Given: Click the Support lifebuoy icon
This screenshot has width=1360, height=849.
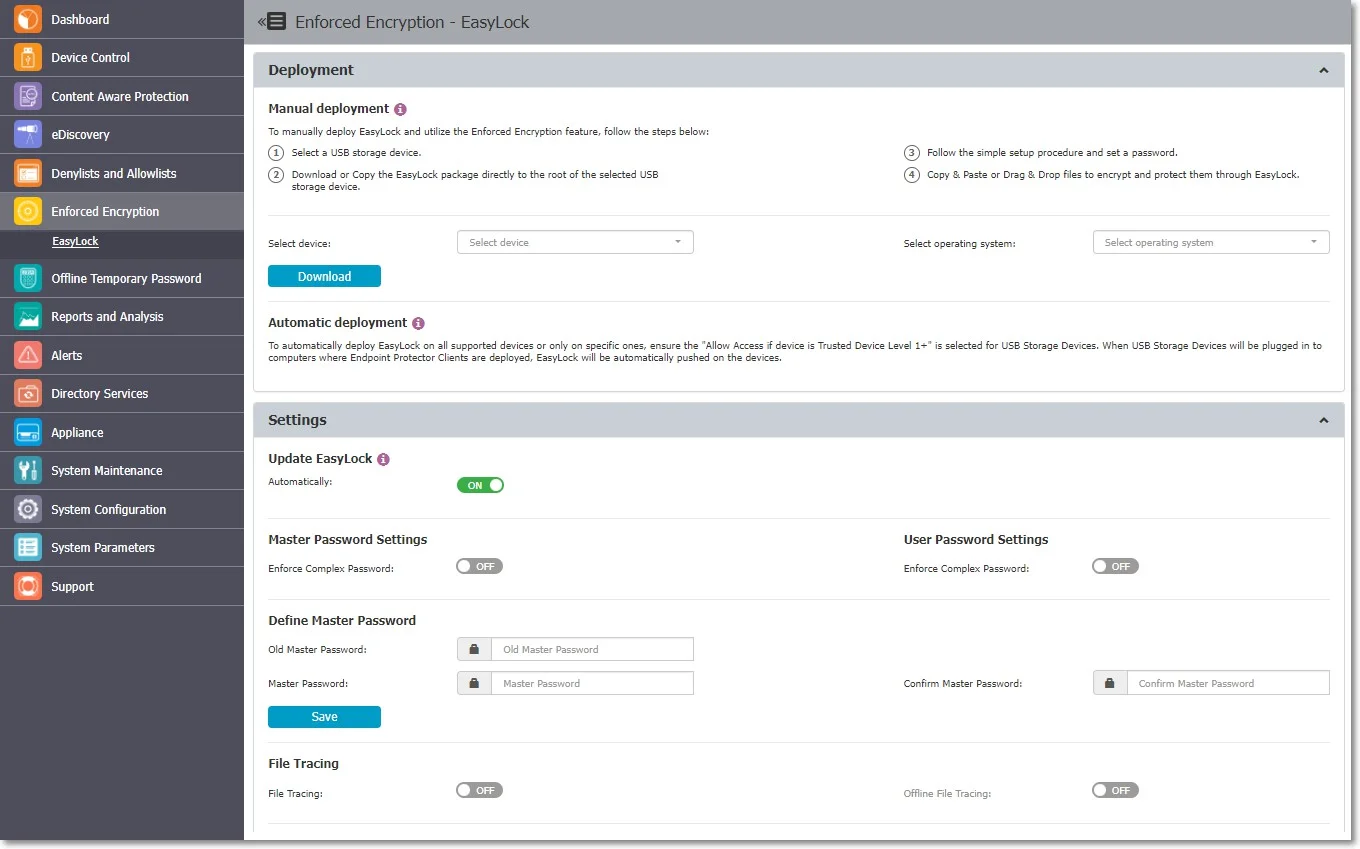Looking at the screenshot, I should click(28, 586).
